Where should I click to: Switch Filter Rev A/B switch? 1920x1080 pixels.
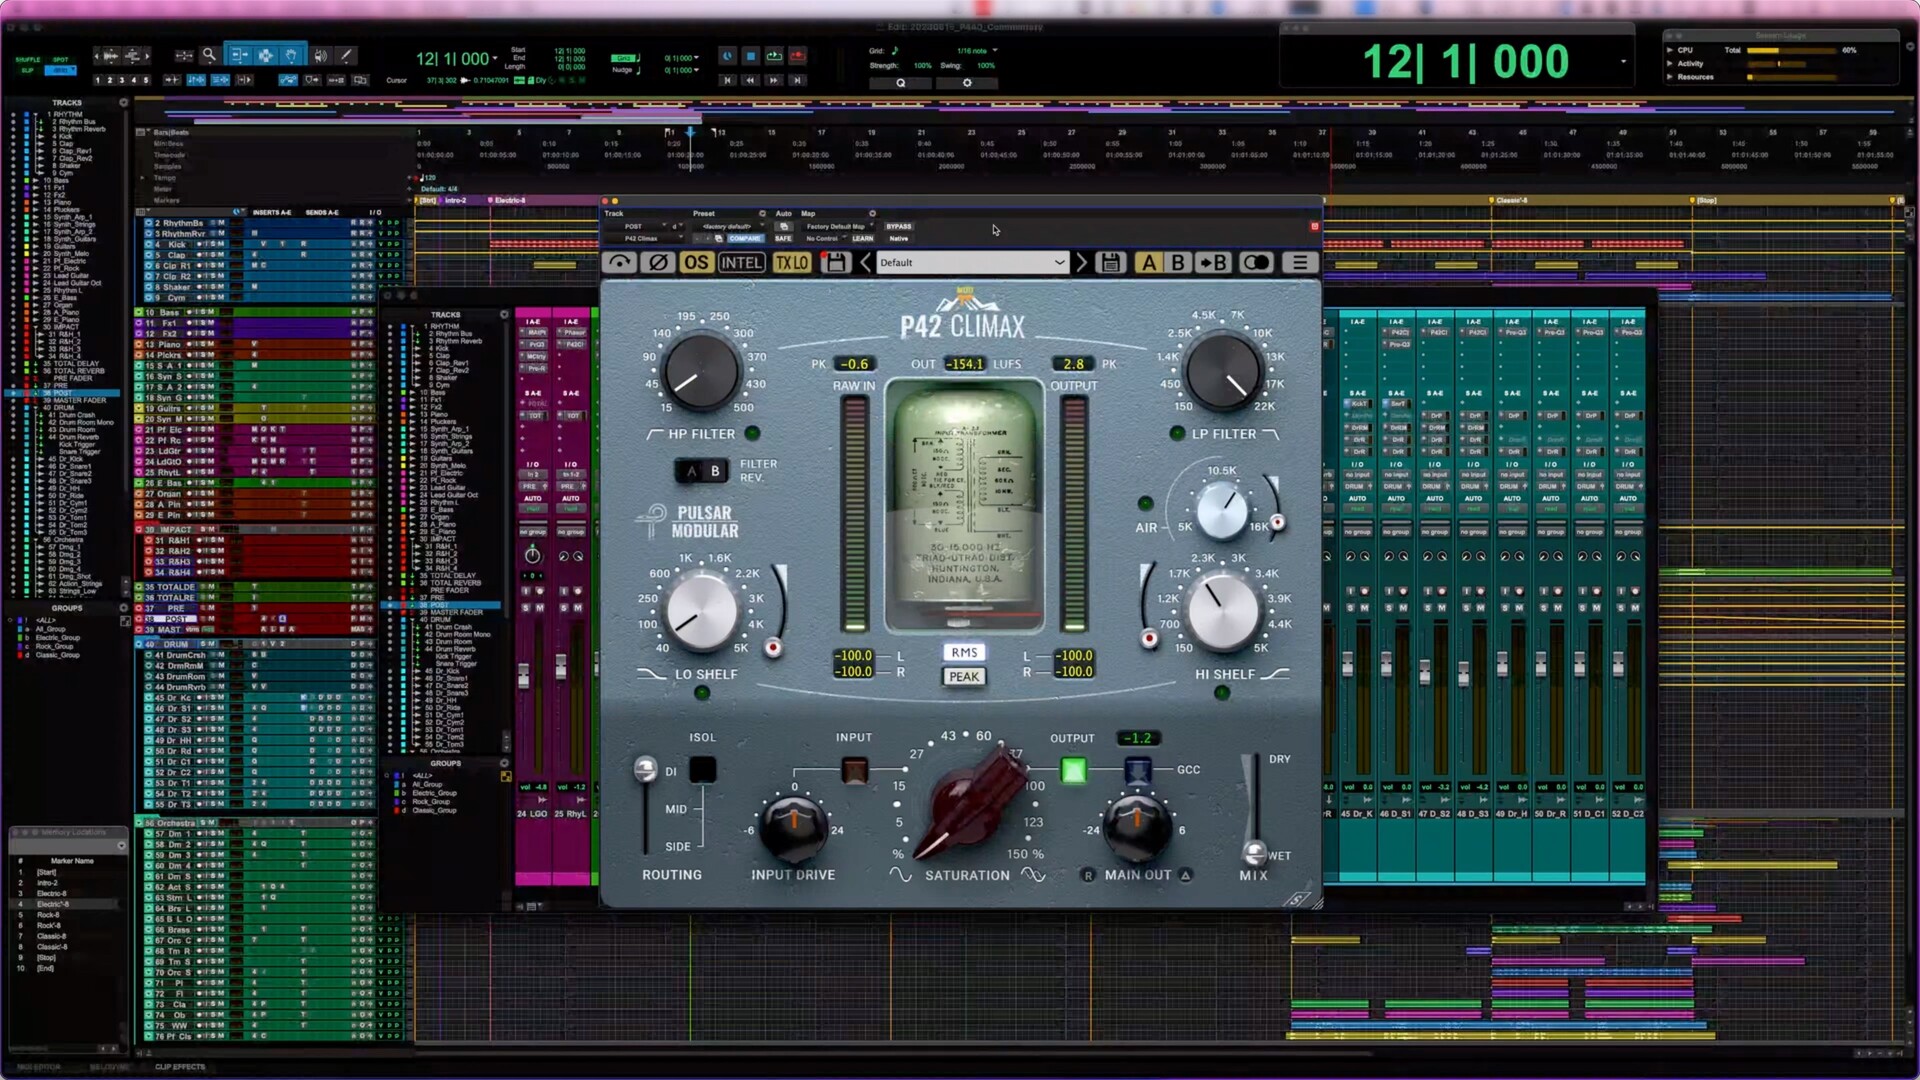[702, 471]
